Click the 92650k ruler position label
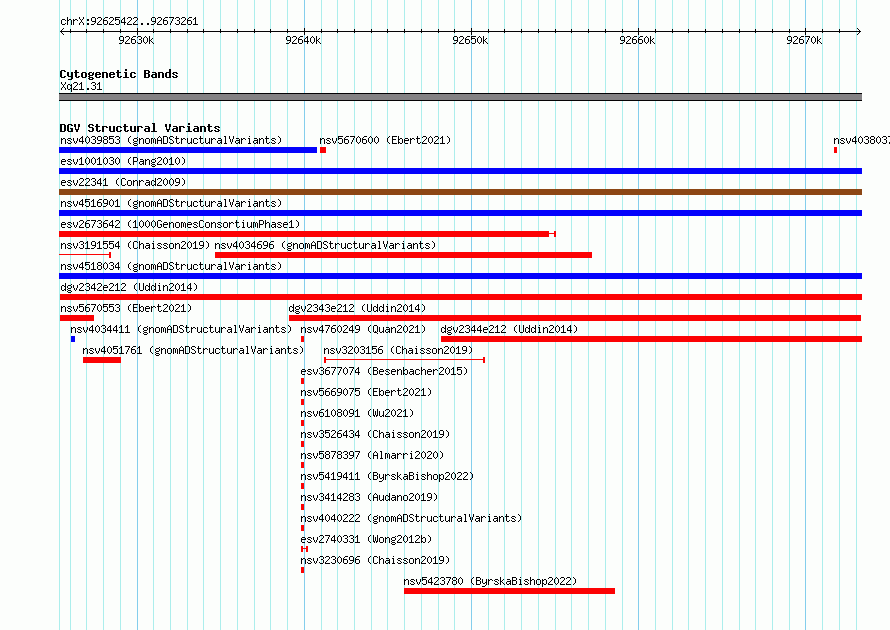The height and width of the screenshot is (630, 890). 470,40
